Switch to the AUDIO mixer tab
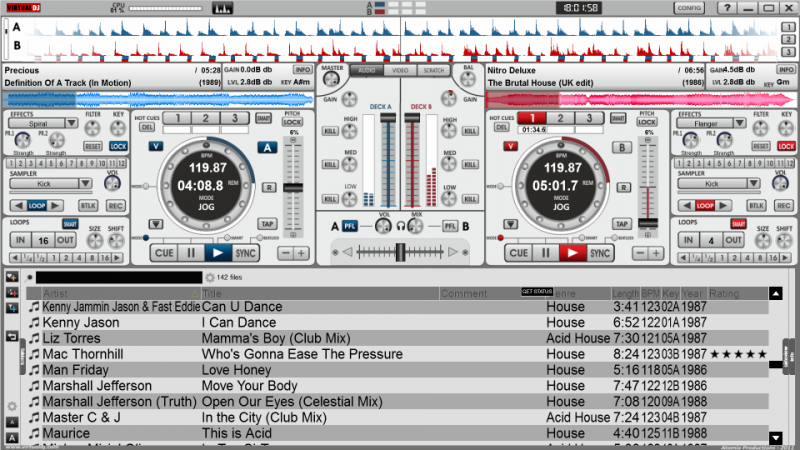Screen dimensions: 800x450 click(x=366, y=70)
